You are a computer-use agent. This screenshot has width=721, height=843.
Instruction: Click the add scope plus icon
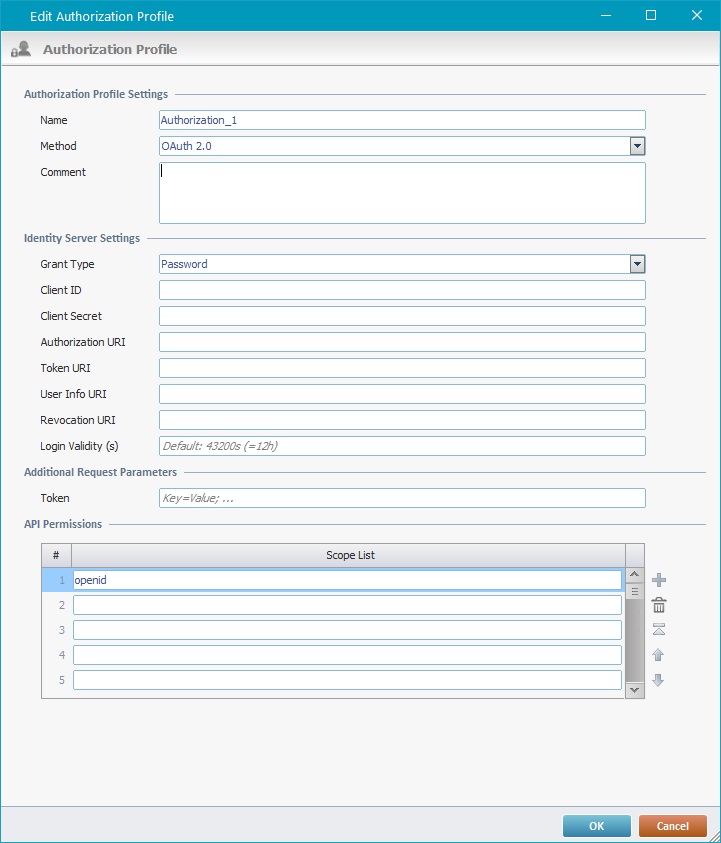click(659, 580)
